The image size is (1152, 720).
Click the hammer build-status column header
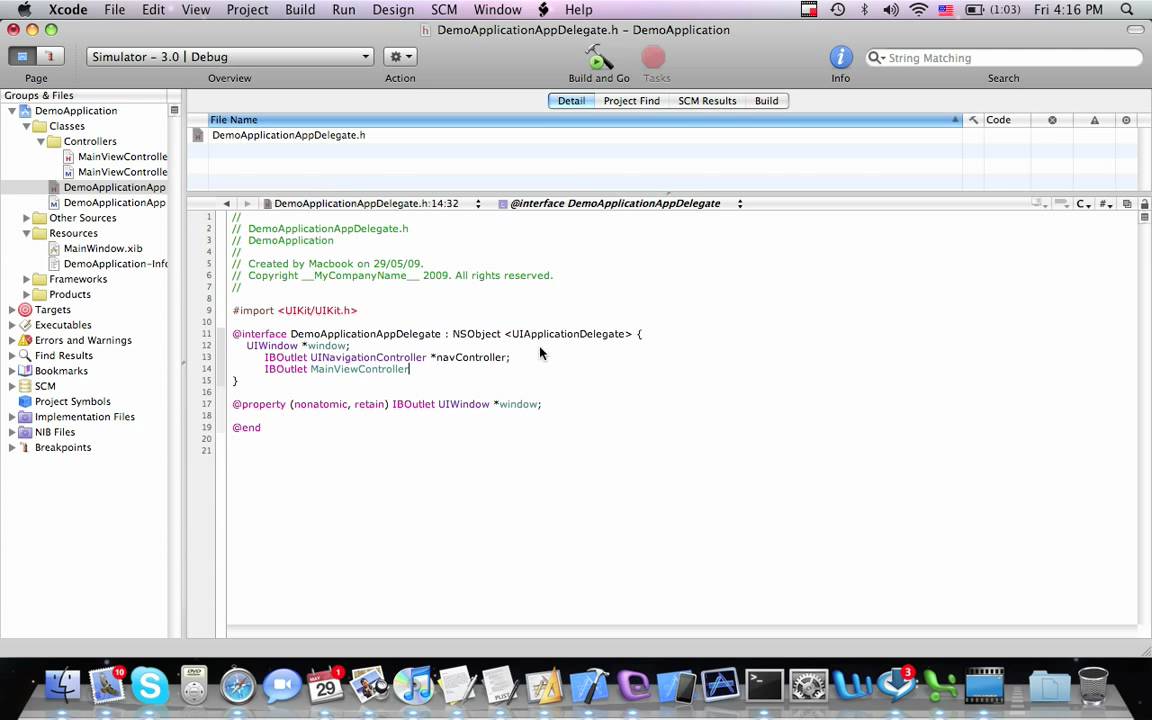pos(973,120)
